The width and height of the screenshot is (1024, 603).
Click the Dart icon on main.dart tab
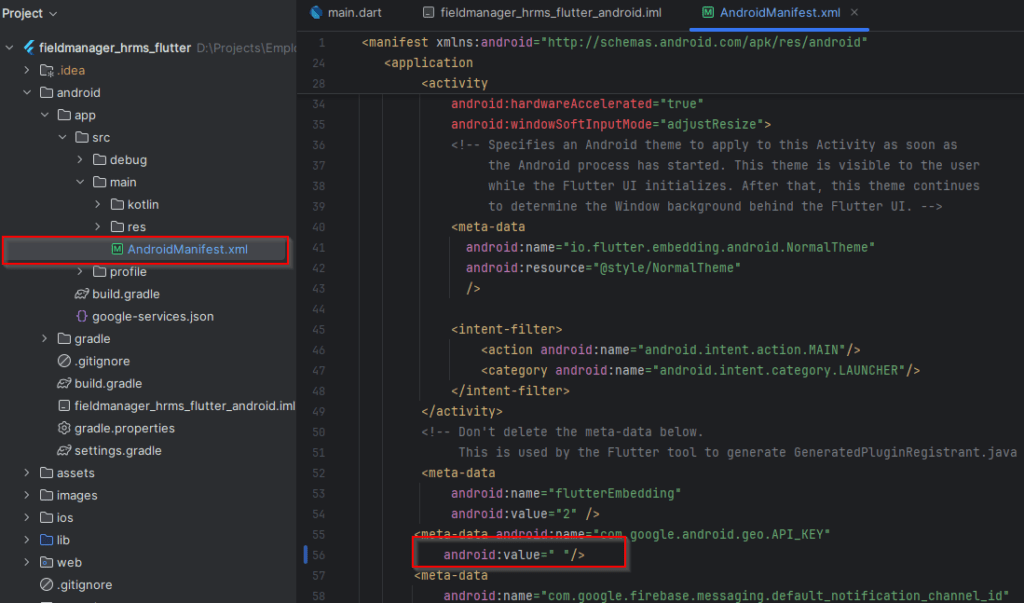tap(316, 12)
